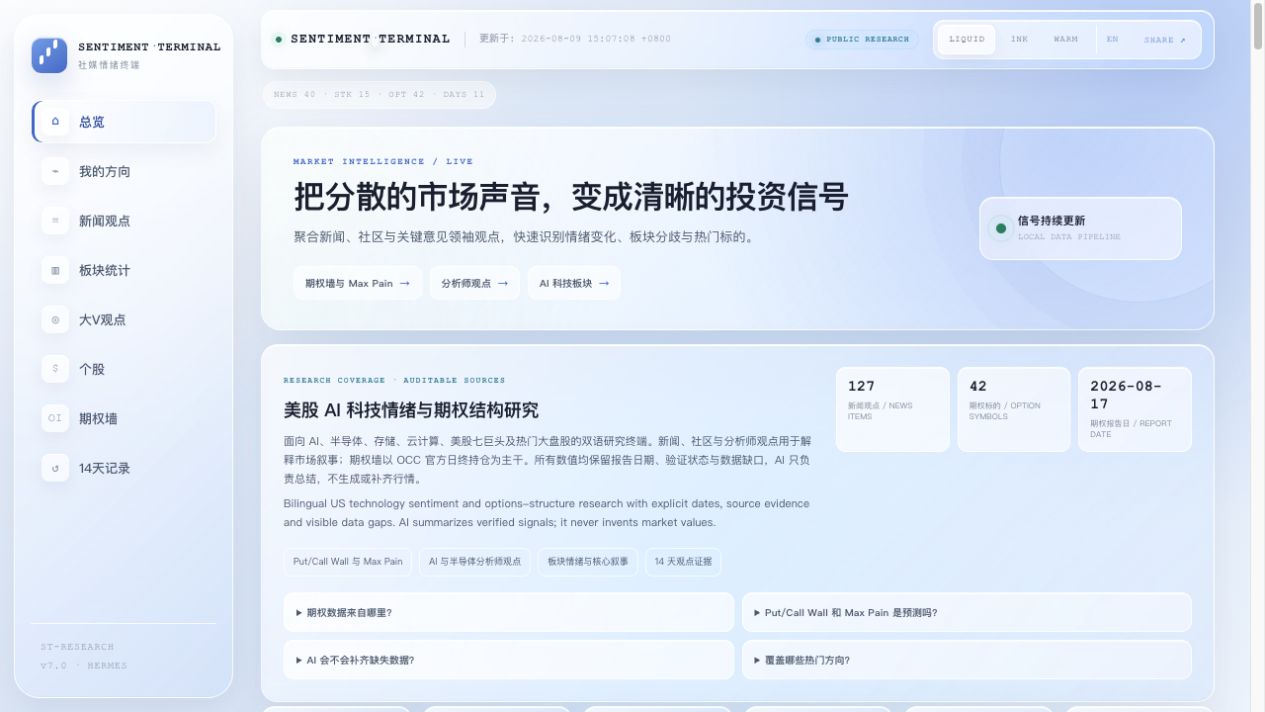Click the Sentiment Terminal logo icon in the sidebar
1265x712 pixels.
click(x=49, y=55)
